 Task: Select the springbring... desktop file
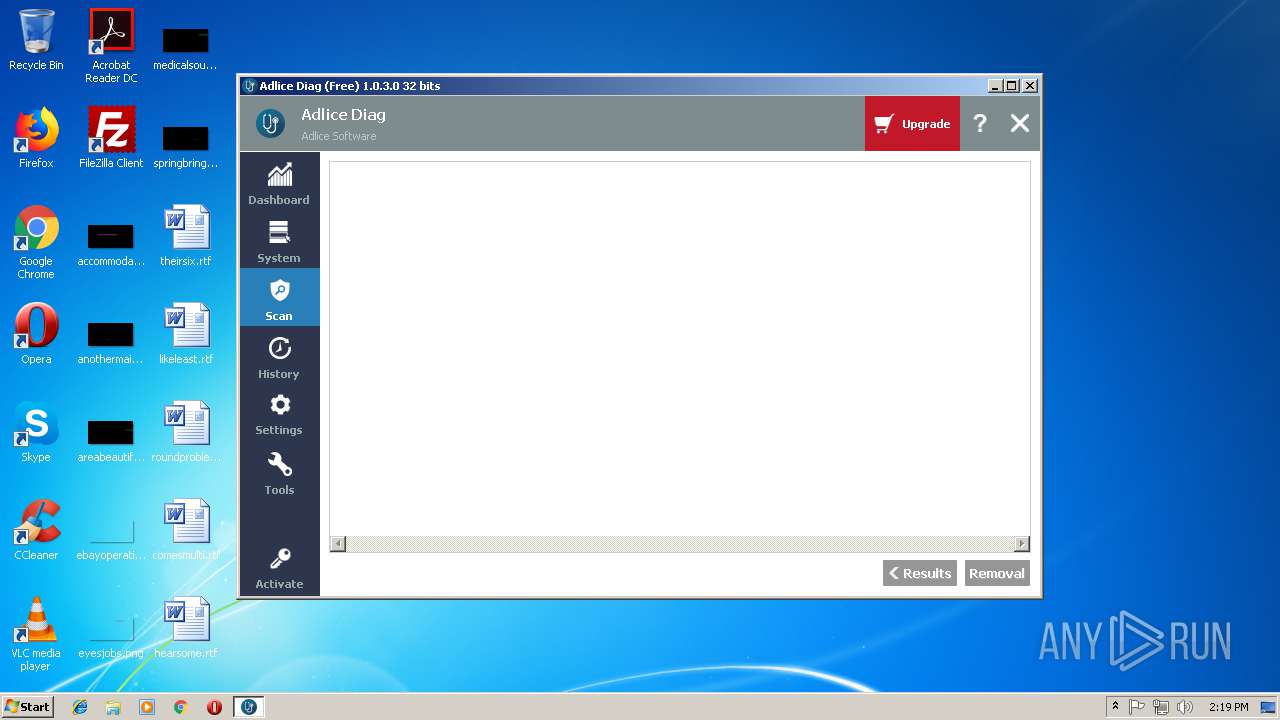[186, 146]
